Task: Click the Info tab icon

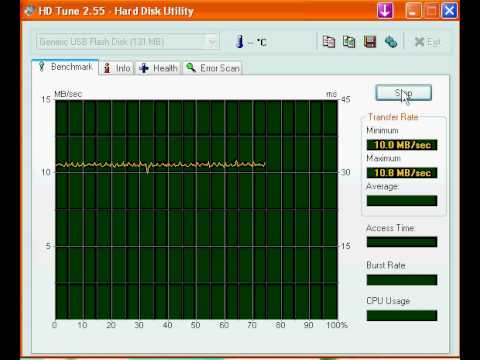Action: 107,68
